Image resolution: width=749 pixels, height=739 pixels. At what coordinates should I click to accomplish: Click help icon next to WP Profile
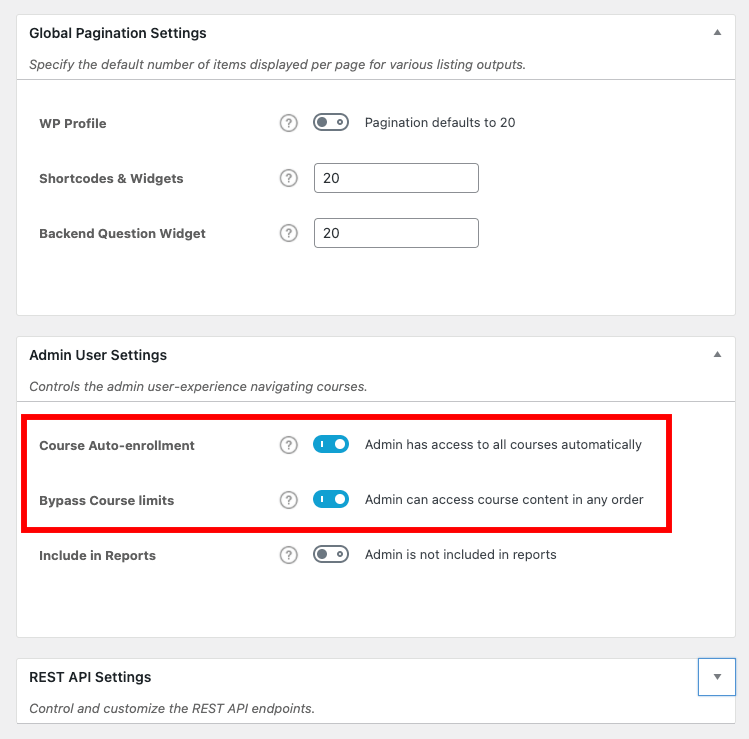[289, 123]
